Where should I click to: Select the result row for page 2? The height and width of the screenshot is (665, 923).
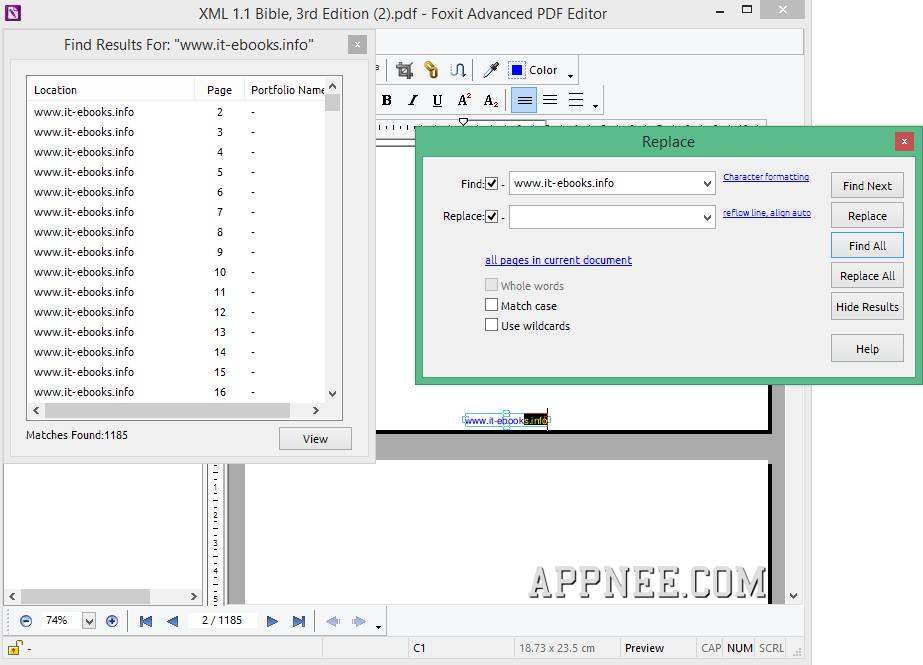coord(175,112)
